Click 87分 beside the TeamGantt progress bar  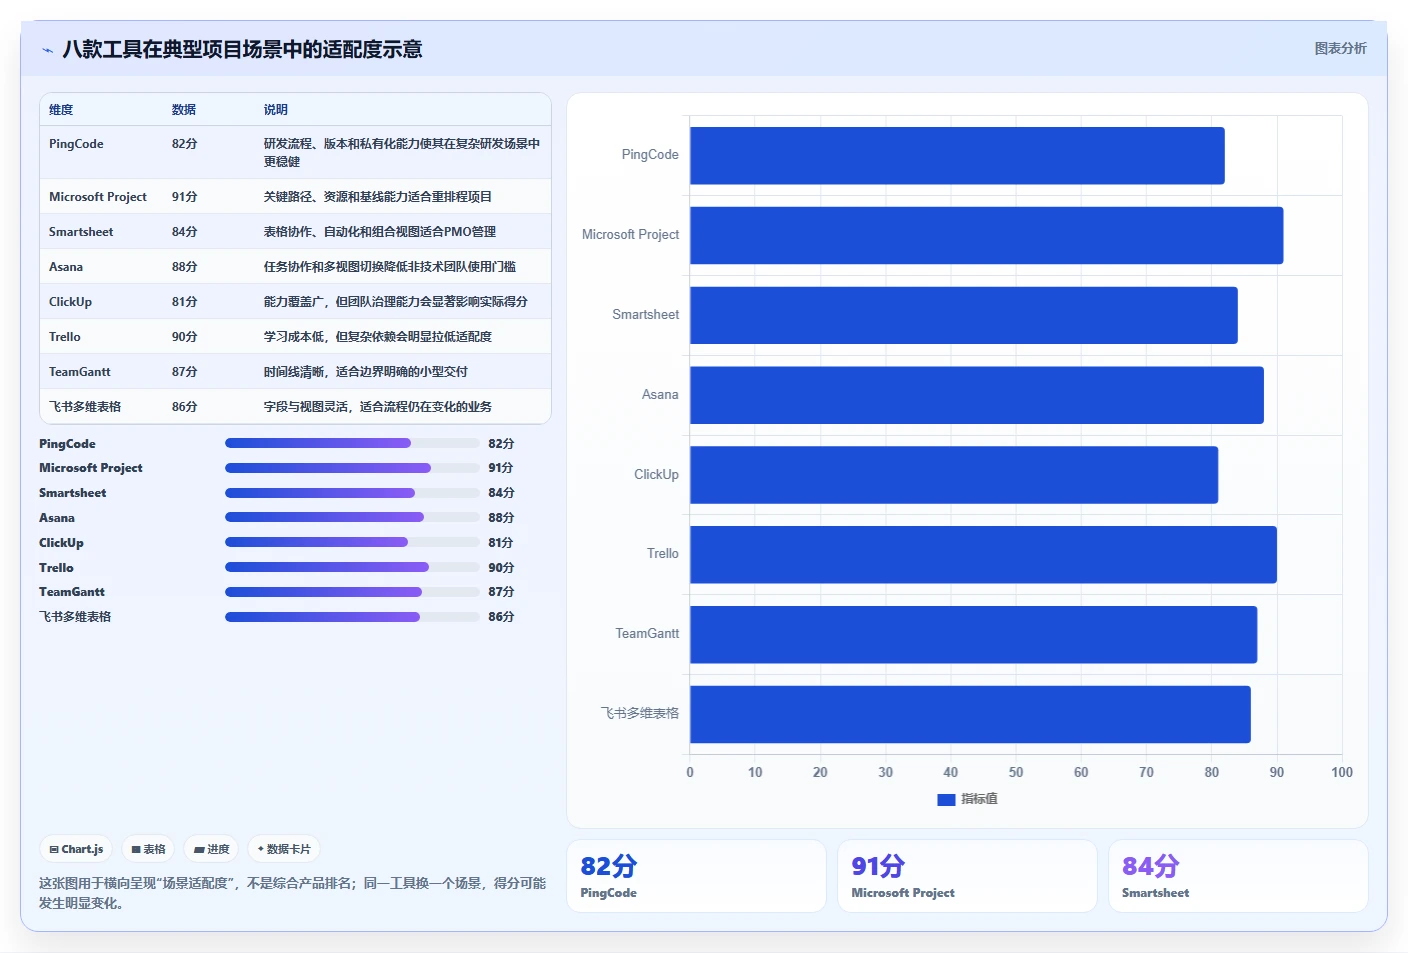click(x=501, y=592)
